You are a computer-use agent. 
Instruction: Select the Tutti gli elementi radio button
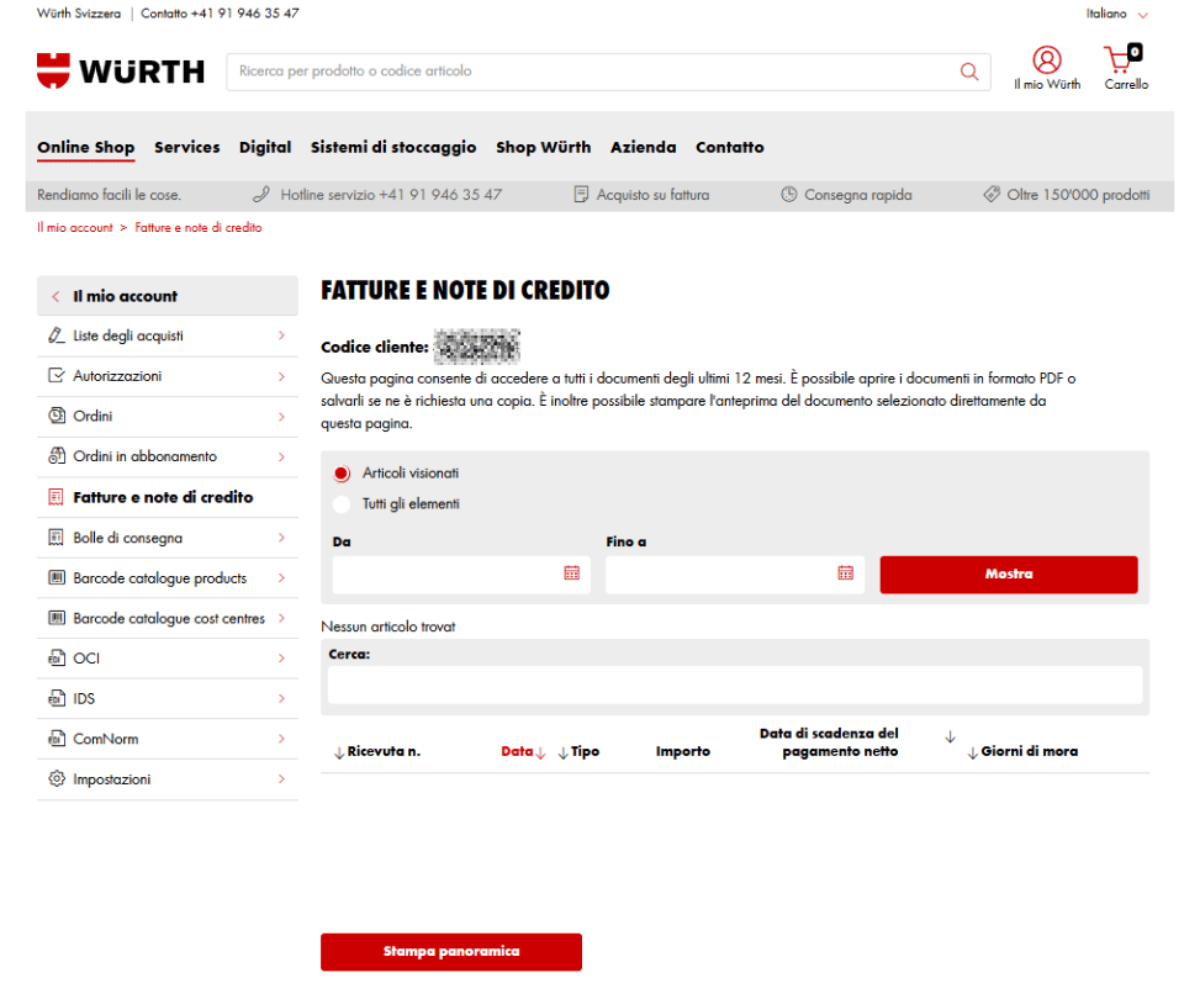coord(342,504)
